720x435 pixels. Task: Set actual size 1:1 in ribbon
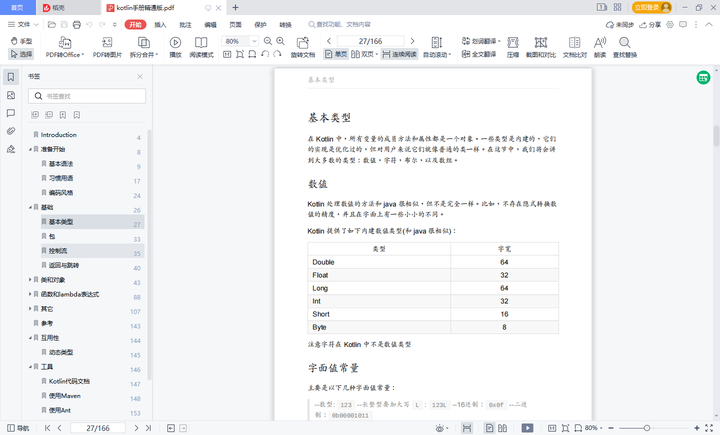[x=227, y=54]
